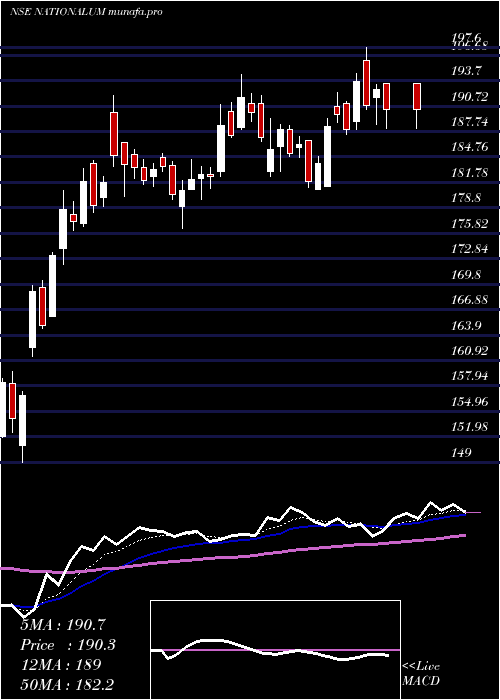Click the 160.92 price level label
500x700 pixels.
click(x=470, y=351)
